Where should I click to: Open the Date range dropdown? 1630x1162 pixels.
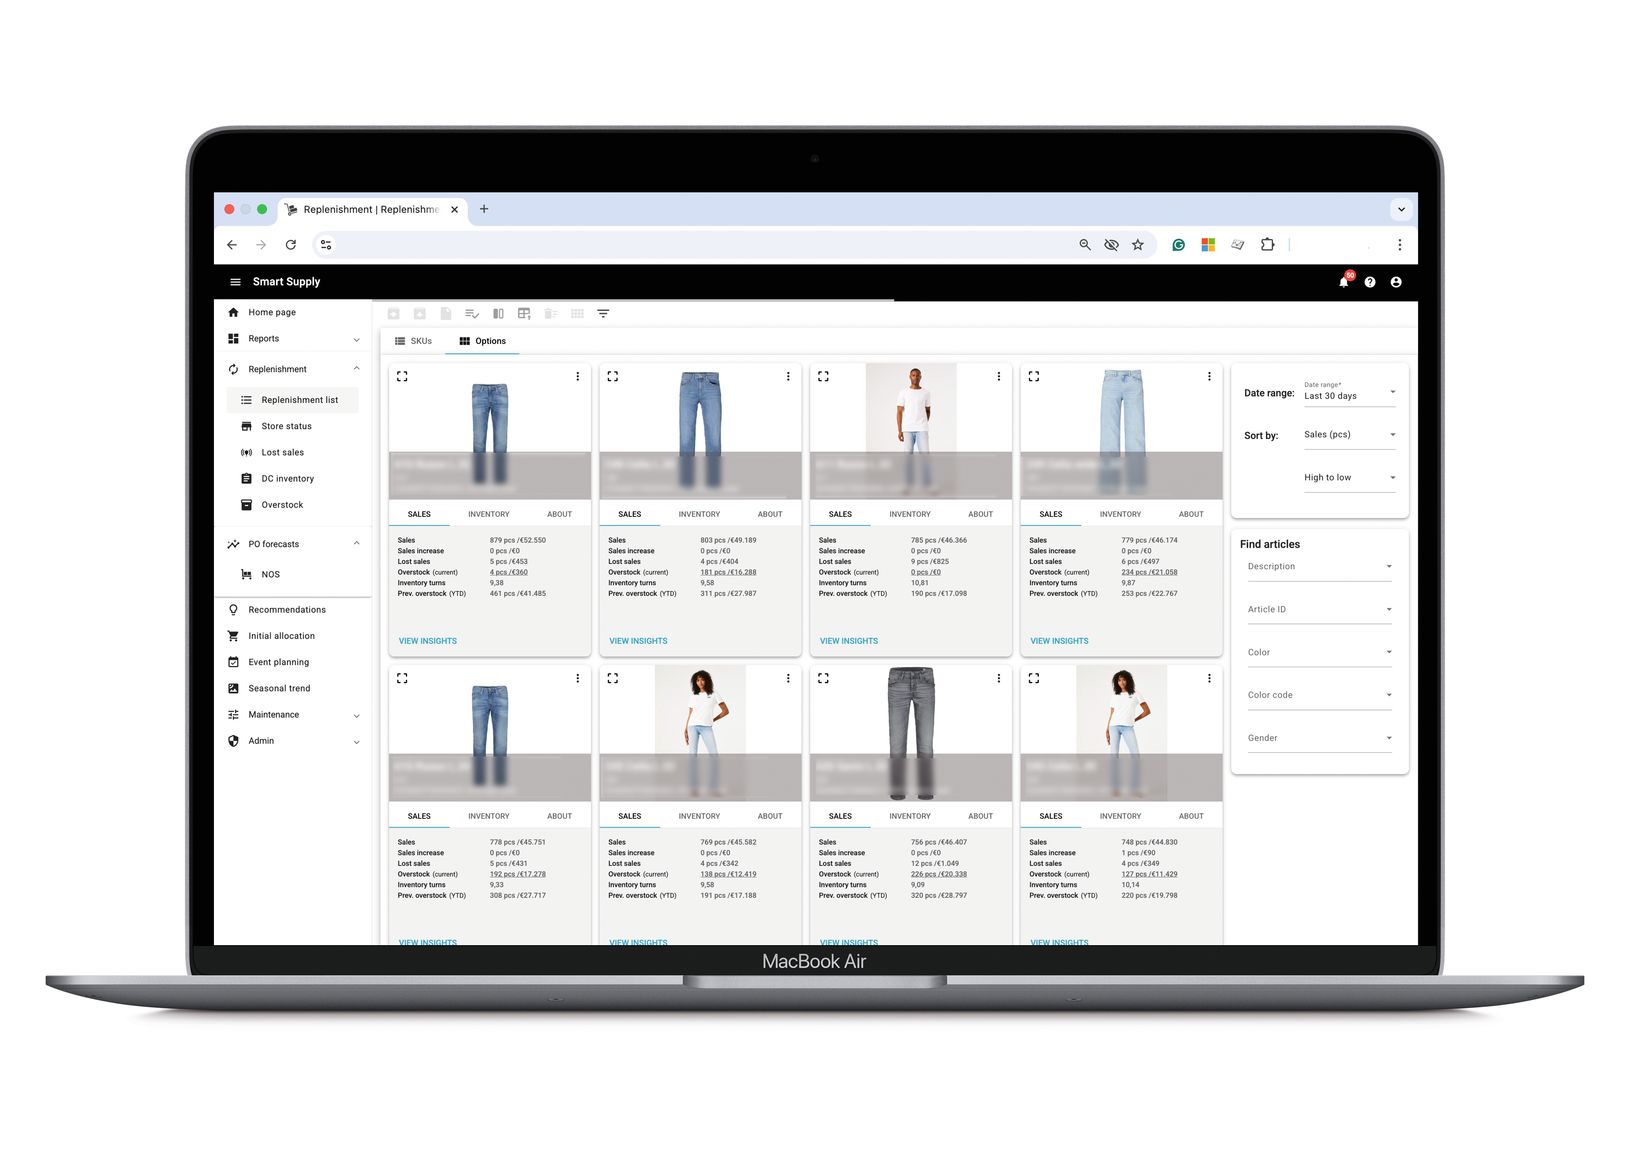[1350, 392]
